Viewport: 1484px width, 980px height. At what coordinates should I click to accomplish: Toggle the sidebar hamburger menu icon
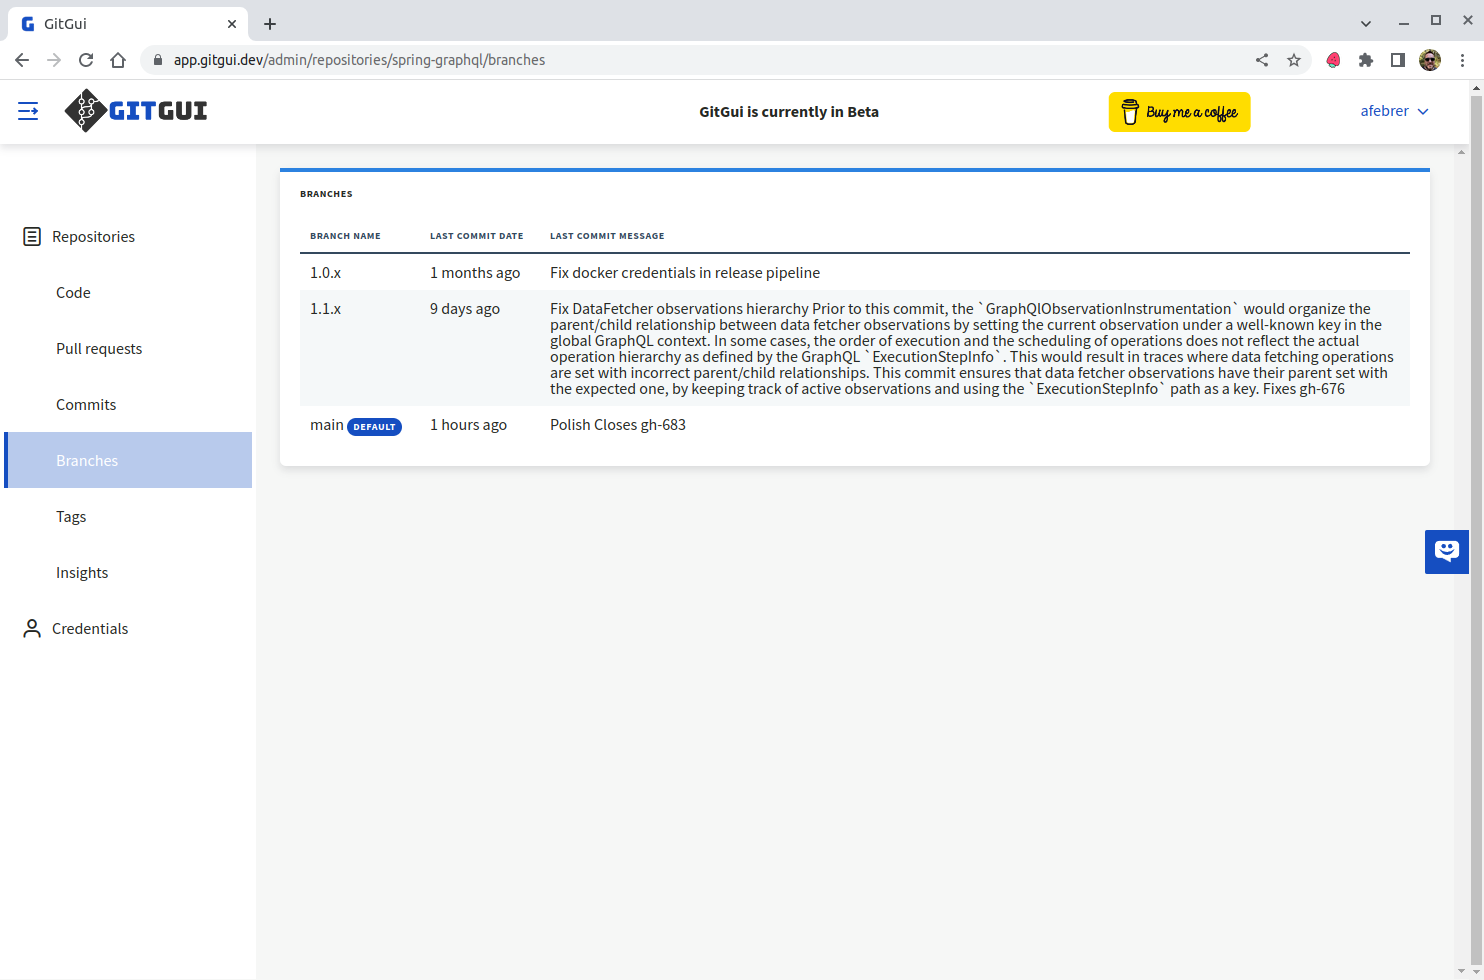point(28,111)
